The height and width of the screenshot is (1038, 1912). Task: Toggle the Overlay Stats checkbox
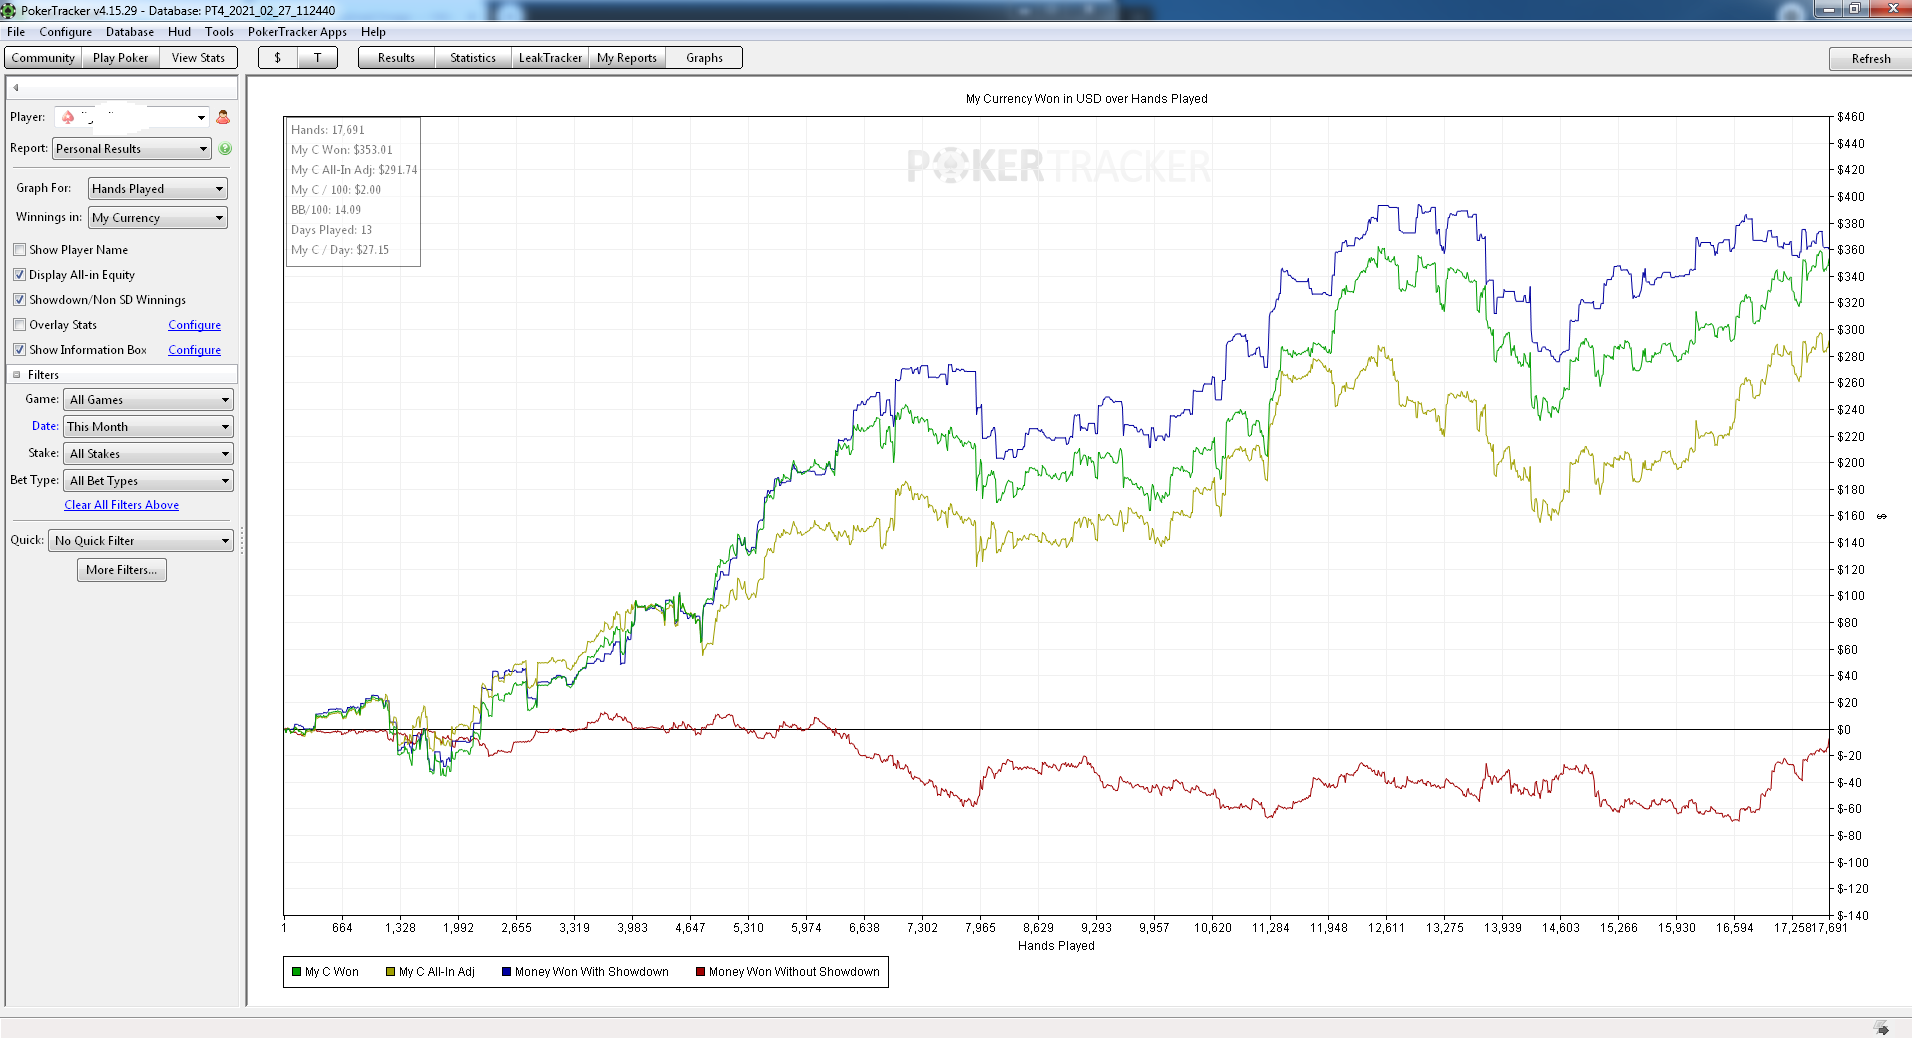coord(20,325)
